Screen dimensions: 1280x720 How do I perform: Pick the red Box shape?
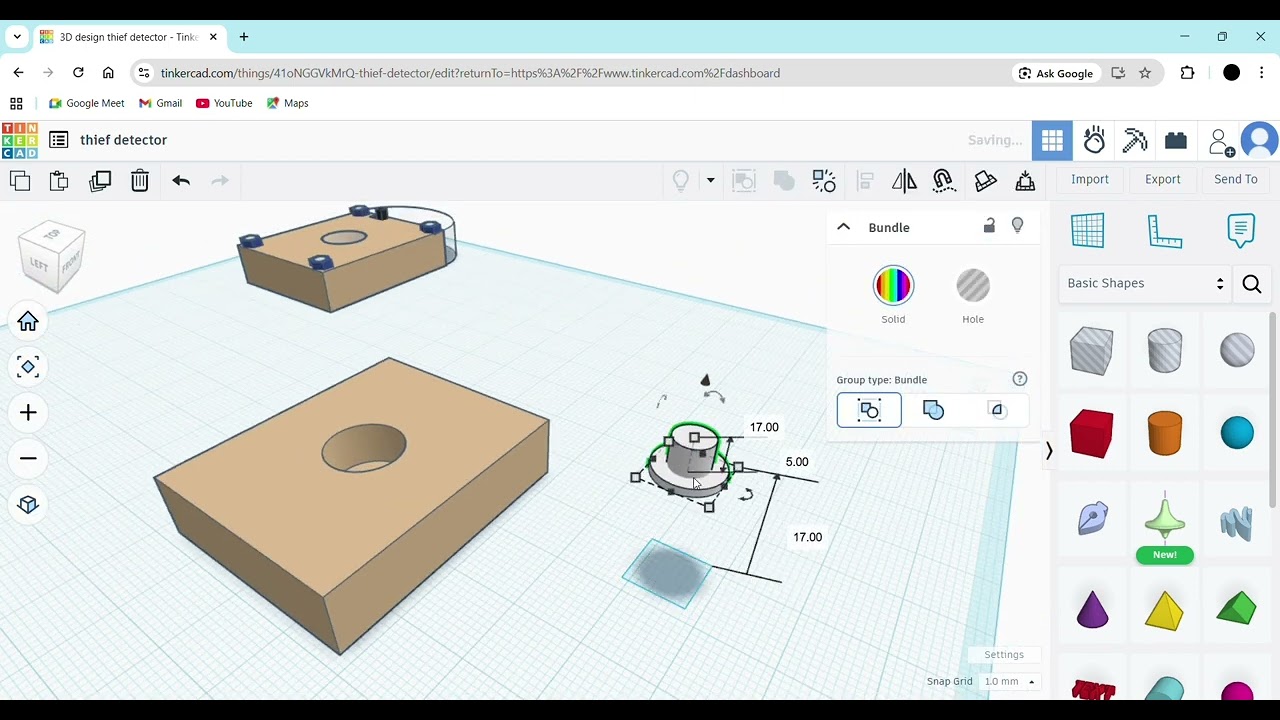point(1091,433)
